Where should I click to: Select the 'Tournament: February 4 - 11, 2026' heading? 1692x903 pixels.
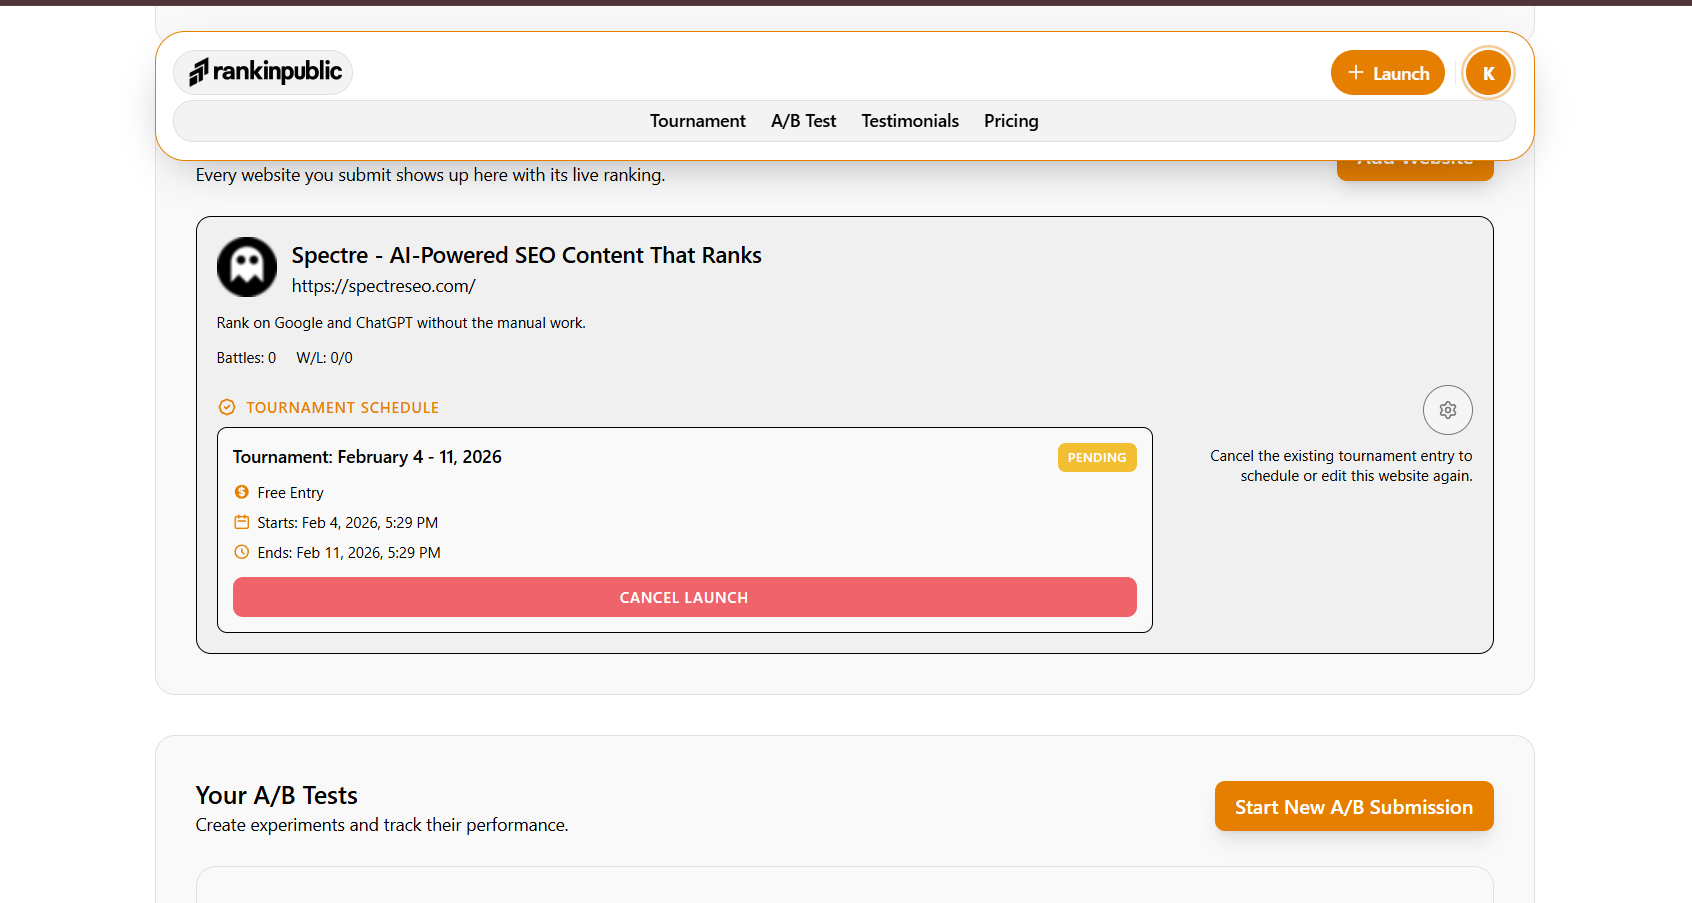pos(367,457)
